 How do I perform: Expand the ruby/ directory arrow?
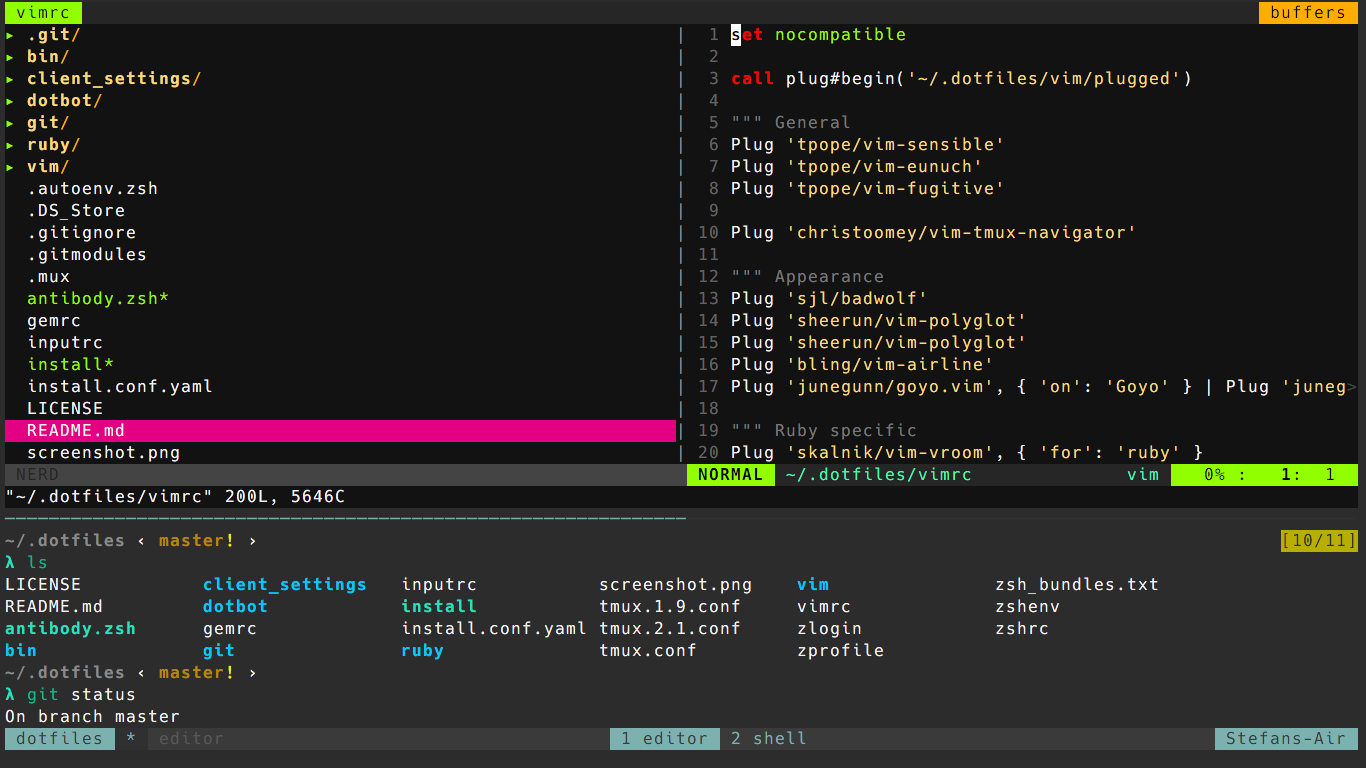[x=10, y=145]
